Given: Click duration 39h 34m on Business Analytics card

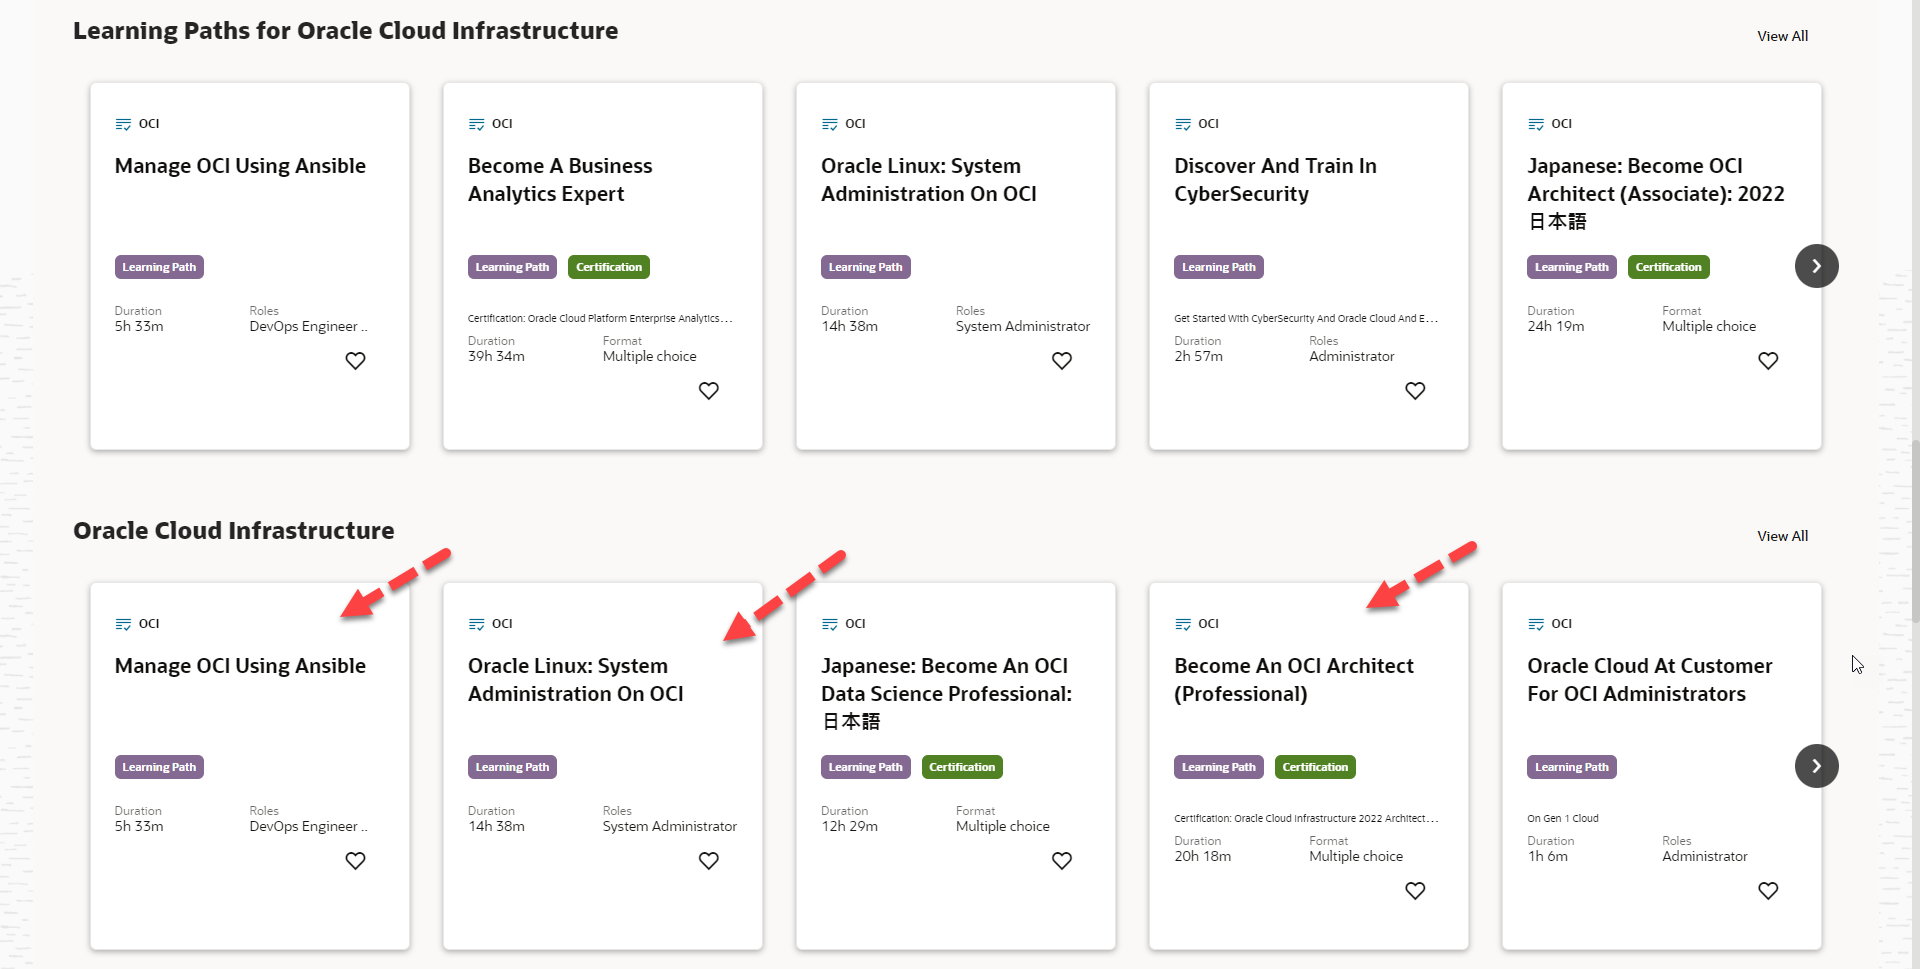Looking at the screenshot, I should (496, 356).
